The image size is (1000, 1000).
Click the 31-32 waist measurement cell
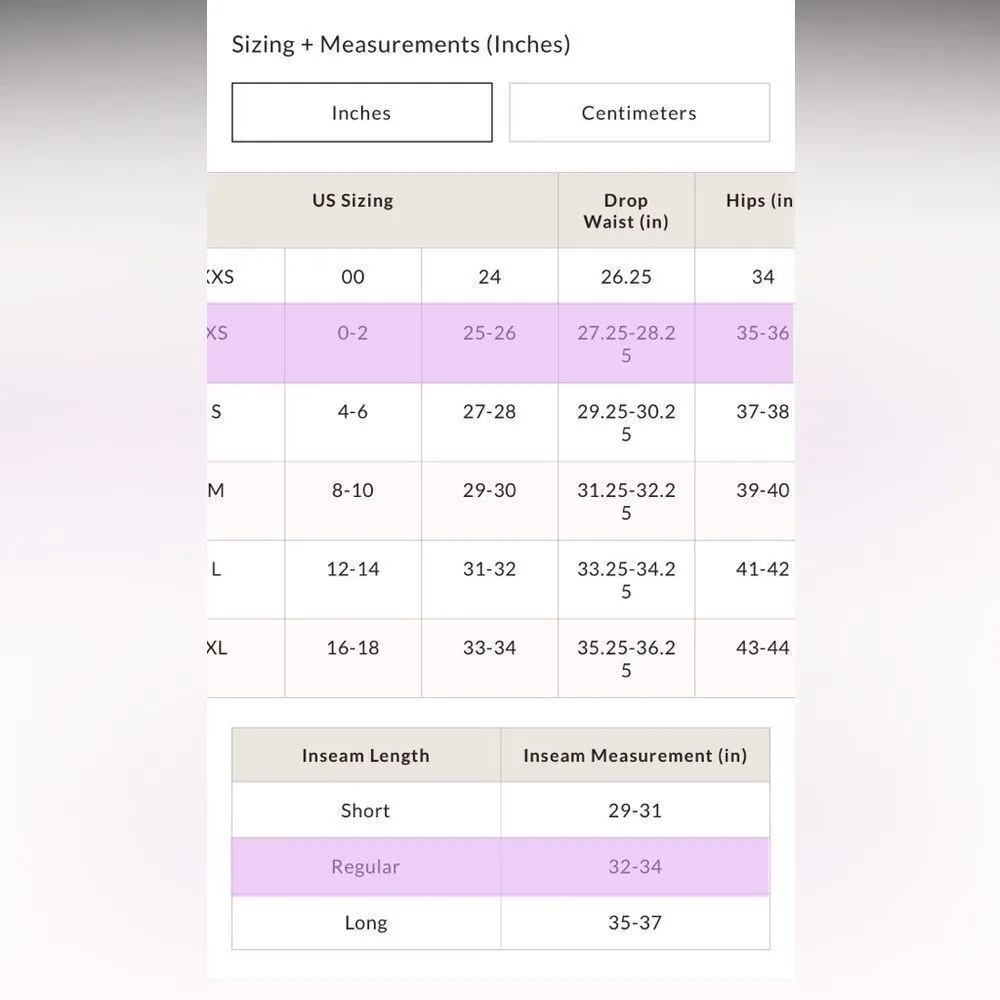point(489,569)
